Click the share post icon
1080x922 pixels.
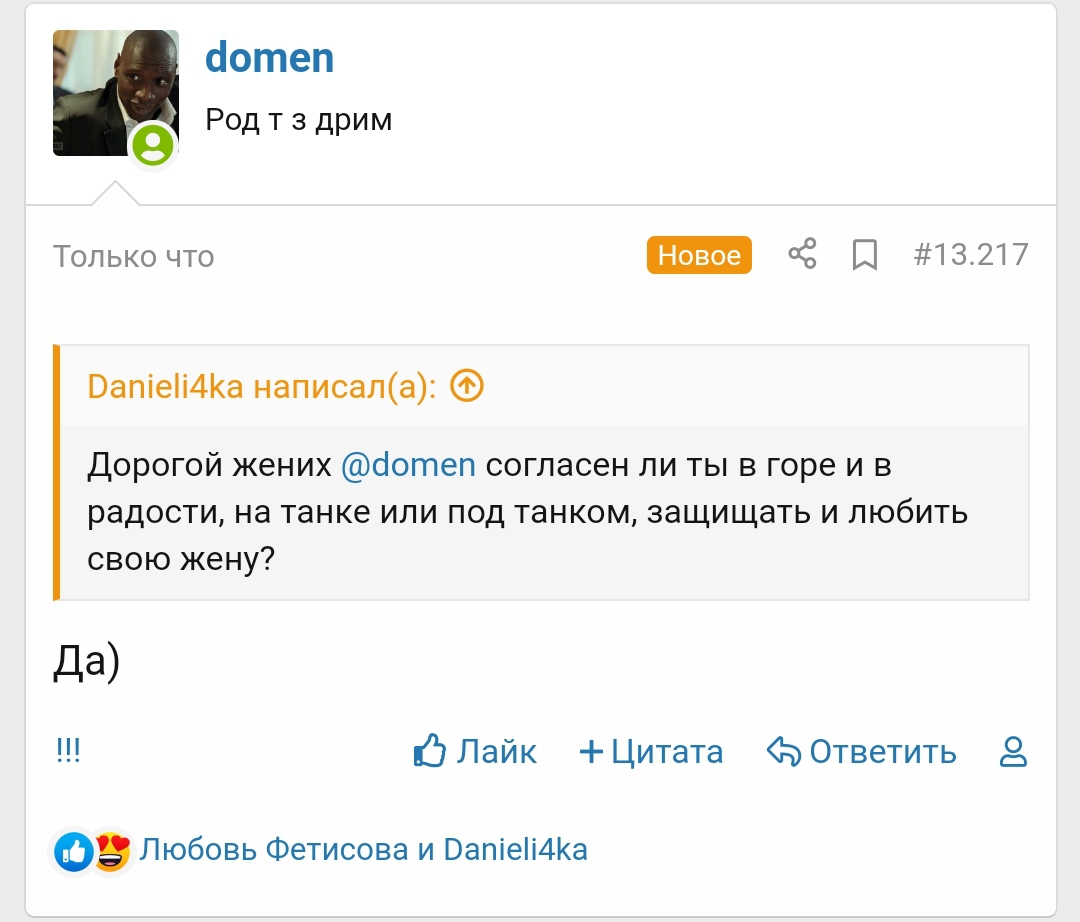[802, 254]
